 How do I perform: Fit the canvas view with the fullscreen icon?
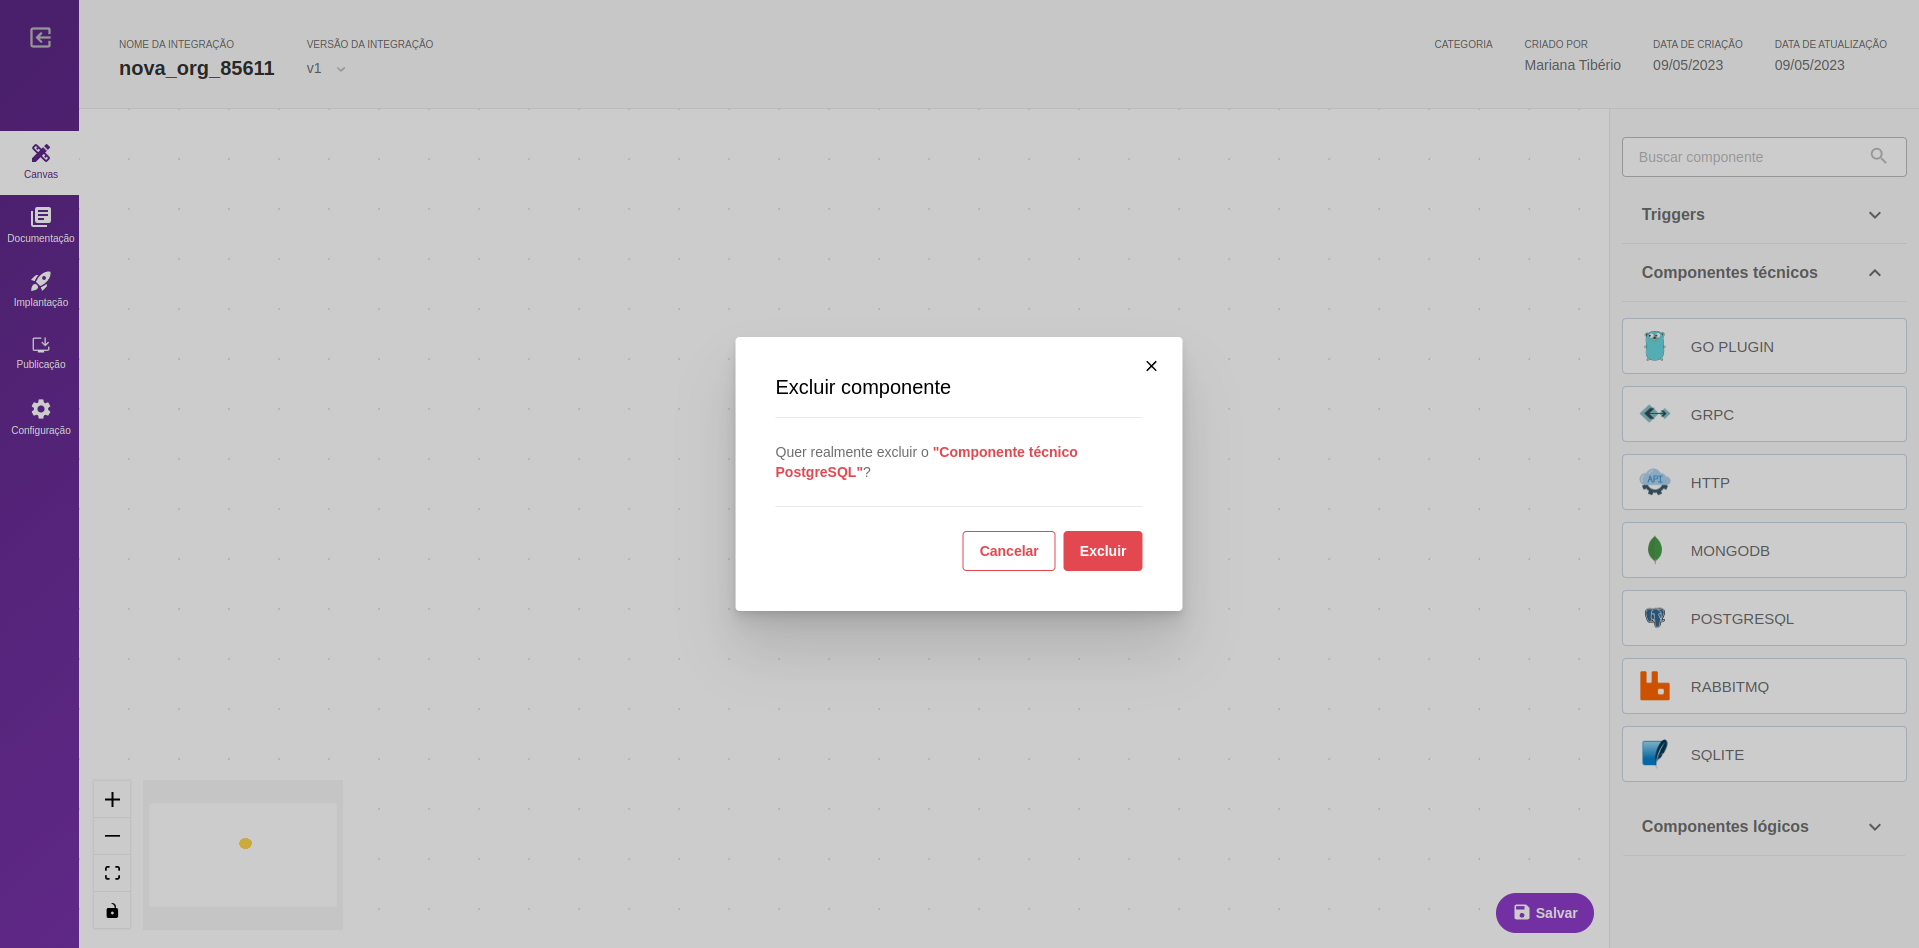click(112, 873)
